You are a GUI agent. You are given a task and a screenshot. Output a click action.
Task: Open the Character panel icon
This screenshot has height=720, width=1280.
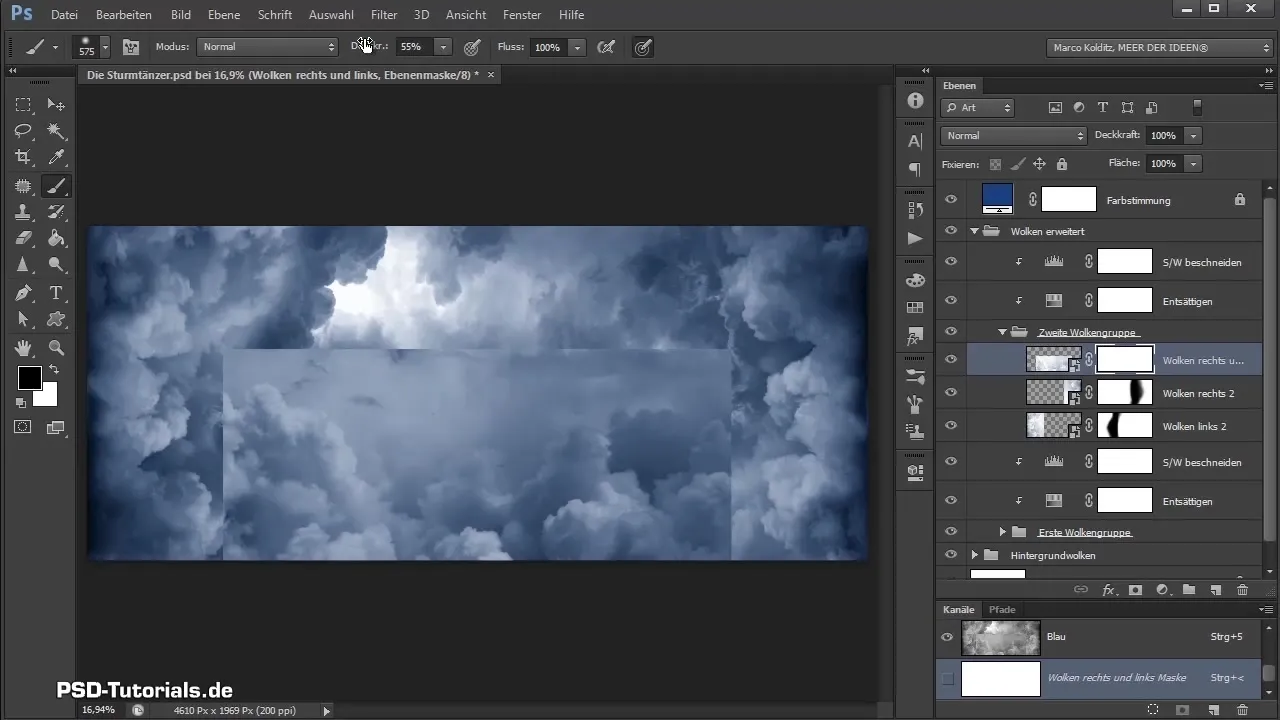pos(914,142)
